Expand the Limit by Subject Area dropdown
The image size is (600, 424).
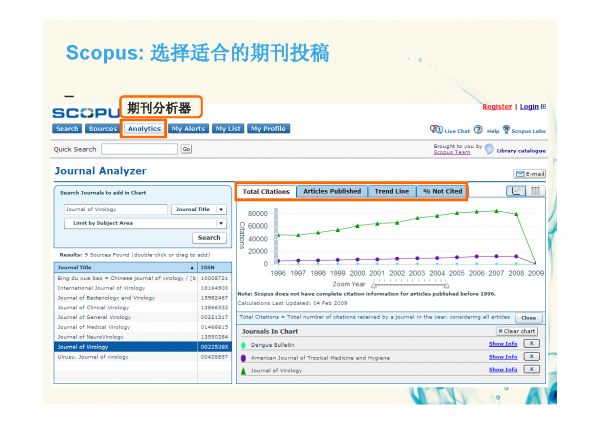tap(145, 223)
